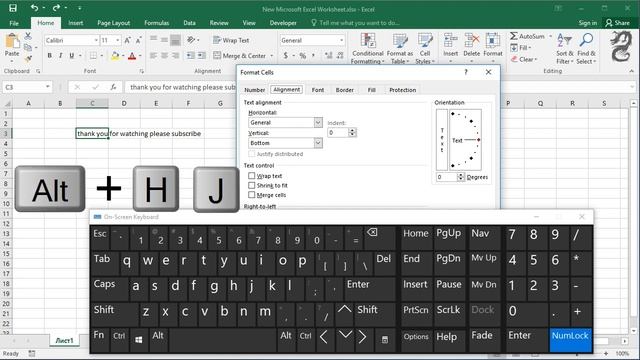Decrease font size with smaller A
This screenshot has width=640, height=360.
pyautogui.click(x=138, y=40)
